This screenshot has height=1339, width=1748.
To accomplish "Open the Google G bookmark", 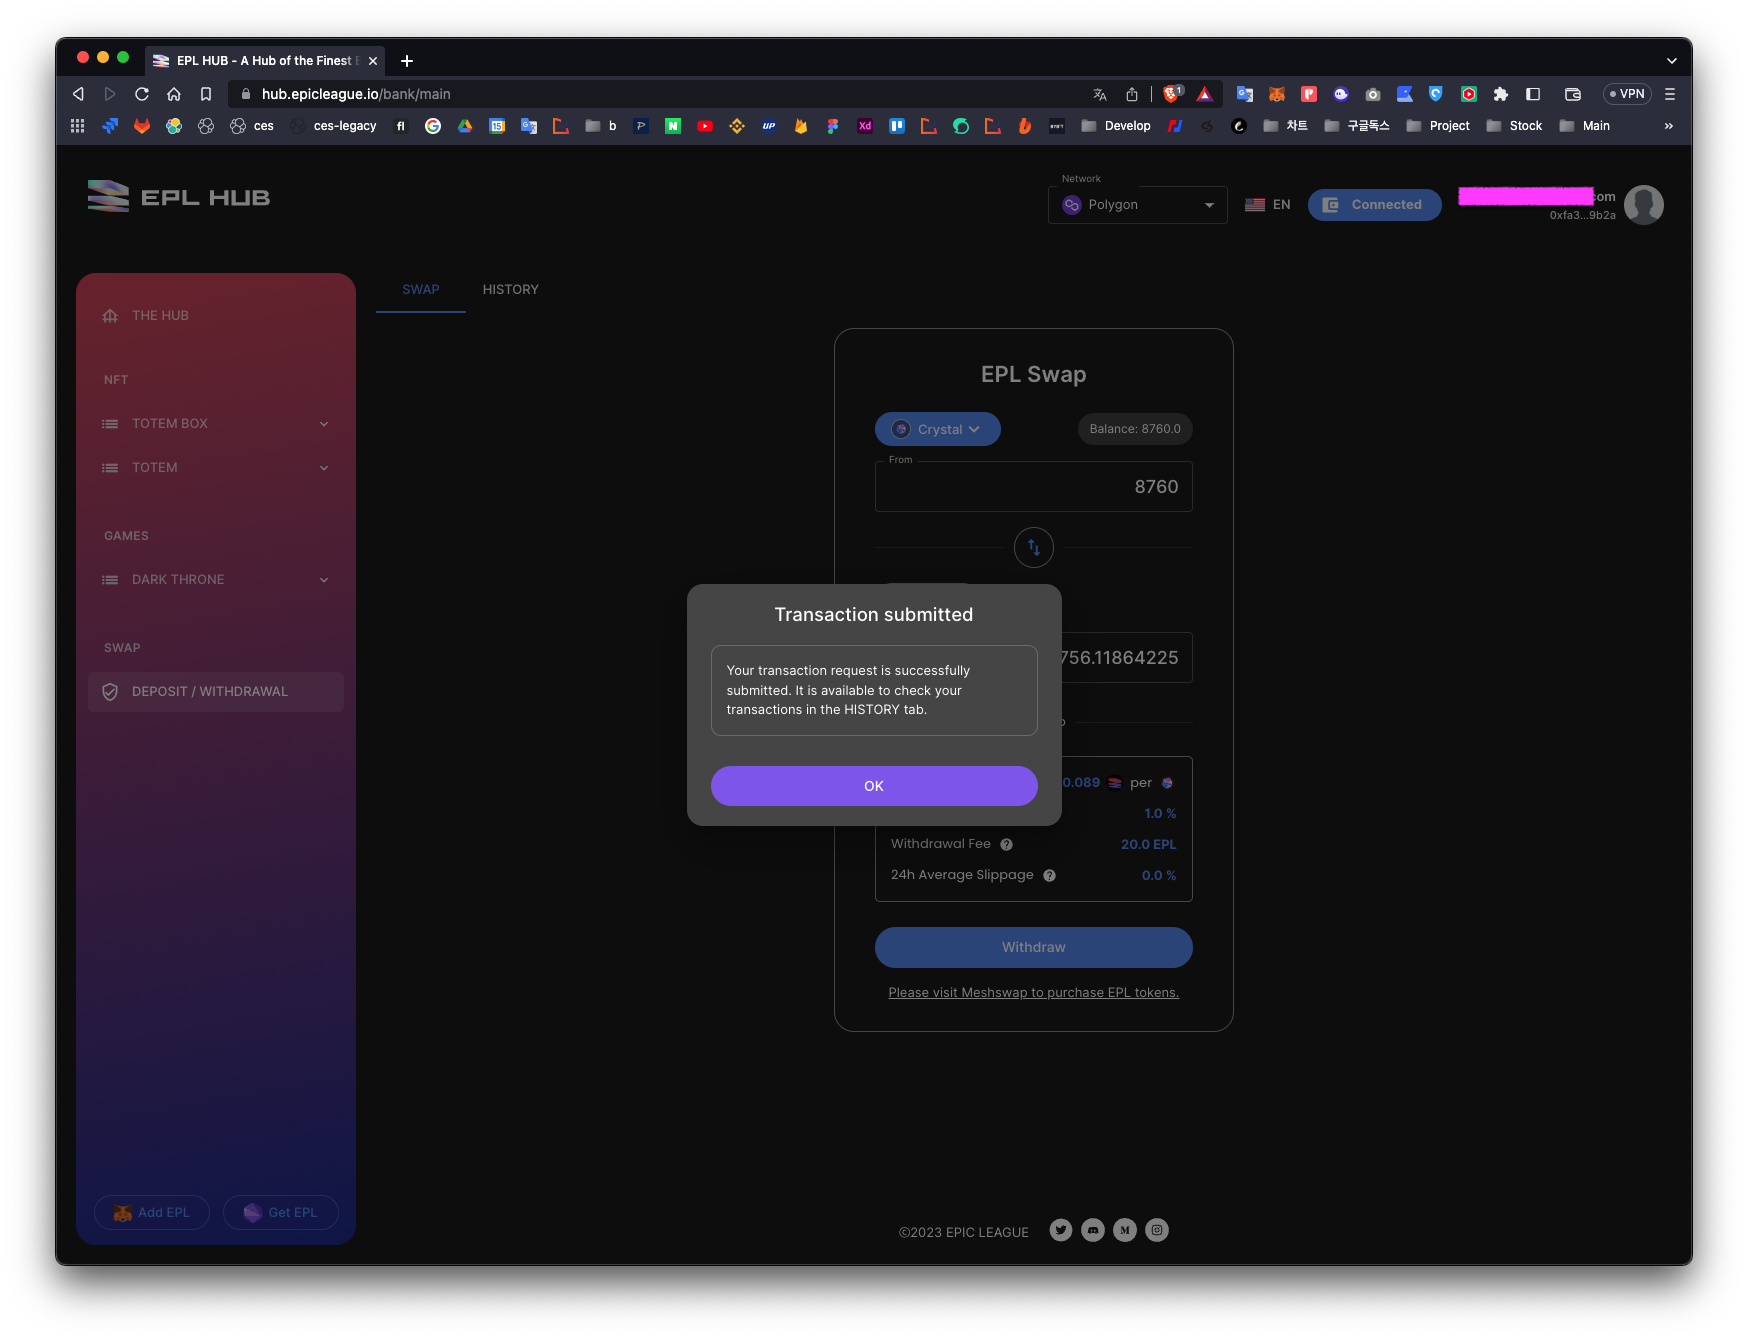I will point(433,126).
